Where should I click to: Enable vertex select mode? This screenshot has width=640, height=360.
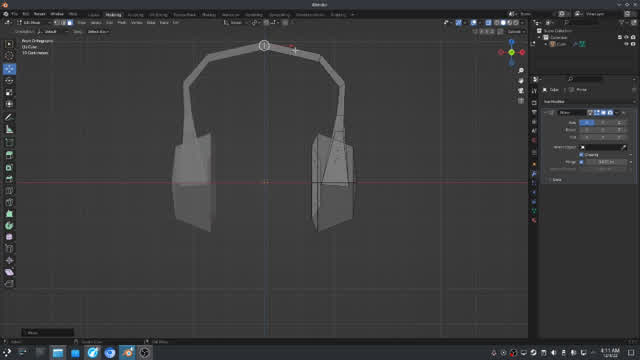(57, 23)
